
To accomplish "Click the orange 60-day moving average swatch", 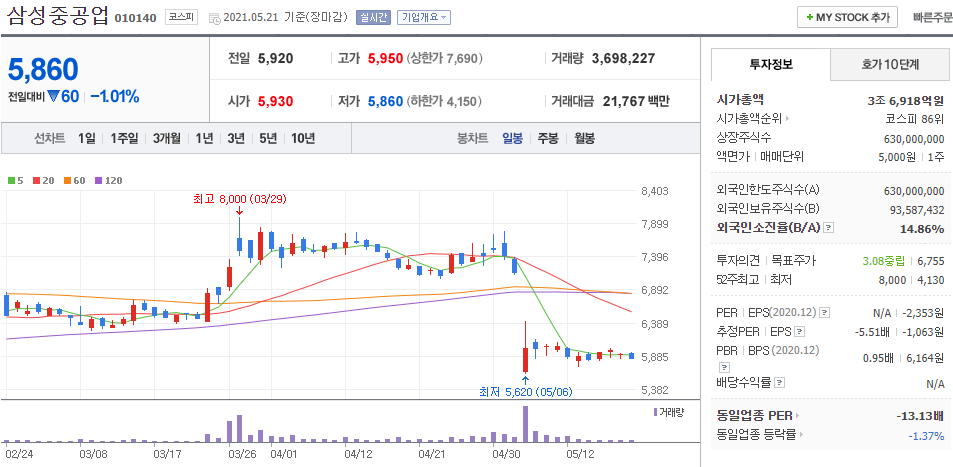I will 67,181.
